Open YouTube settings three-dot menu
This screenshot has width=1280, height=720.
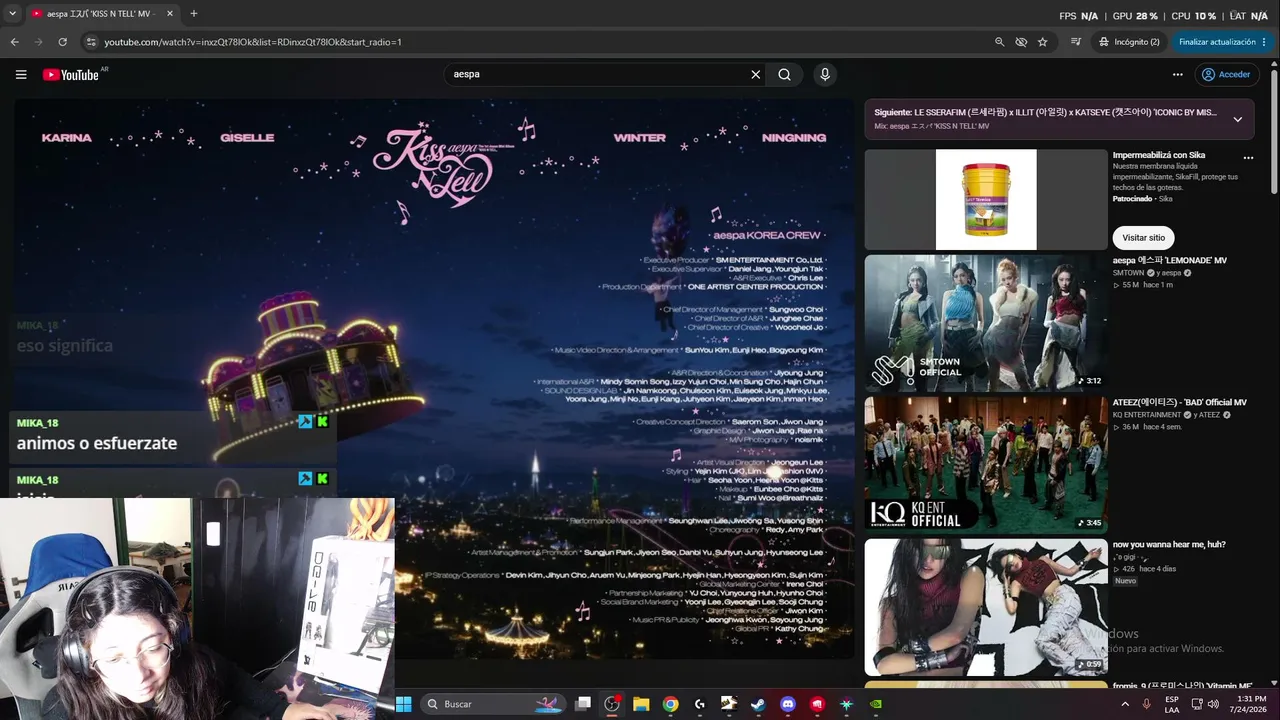point(1178,74)
